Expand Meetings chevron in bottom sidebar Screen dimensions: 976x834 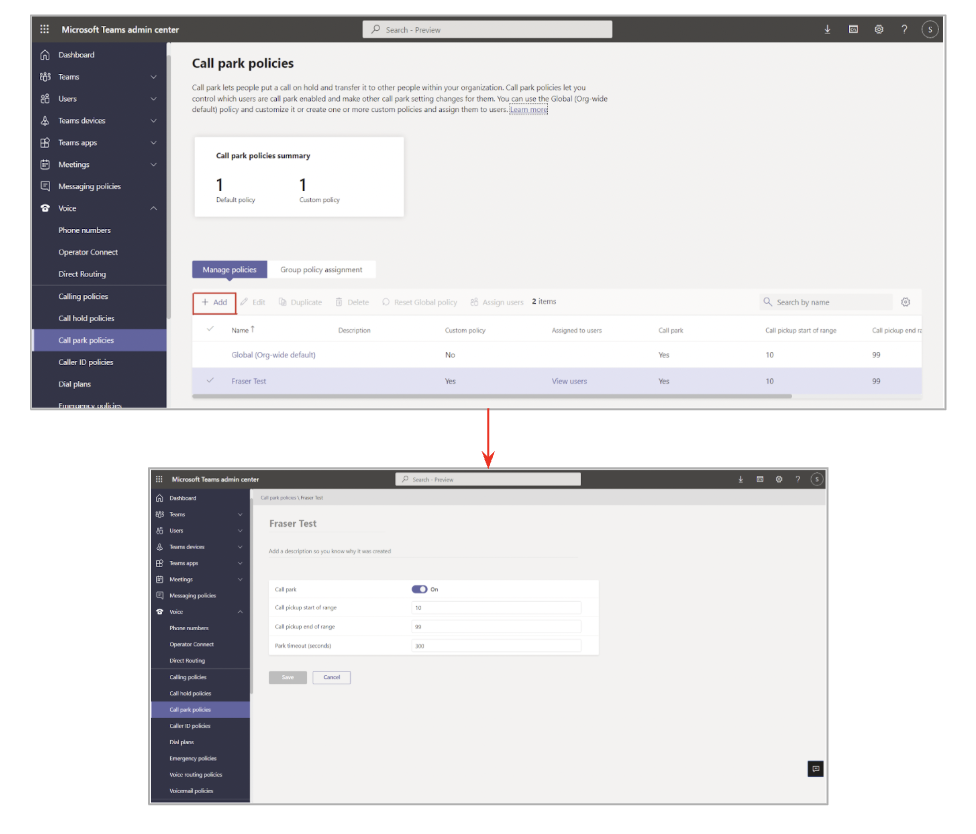click(240, 579)
